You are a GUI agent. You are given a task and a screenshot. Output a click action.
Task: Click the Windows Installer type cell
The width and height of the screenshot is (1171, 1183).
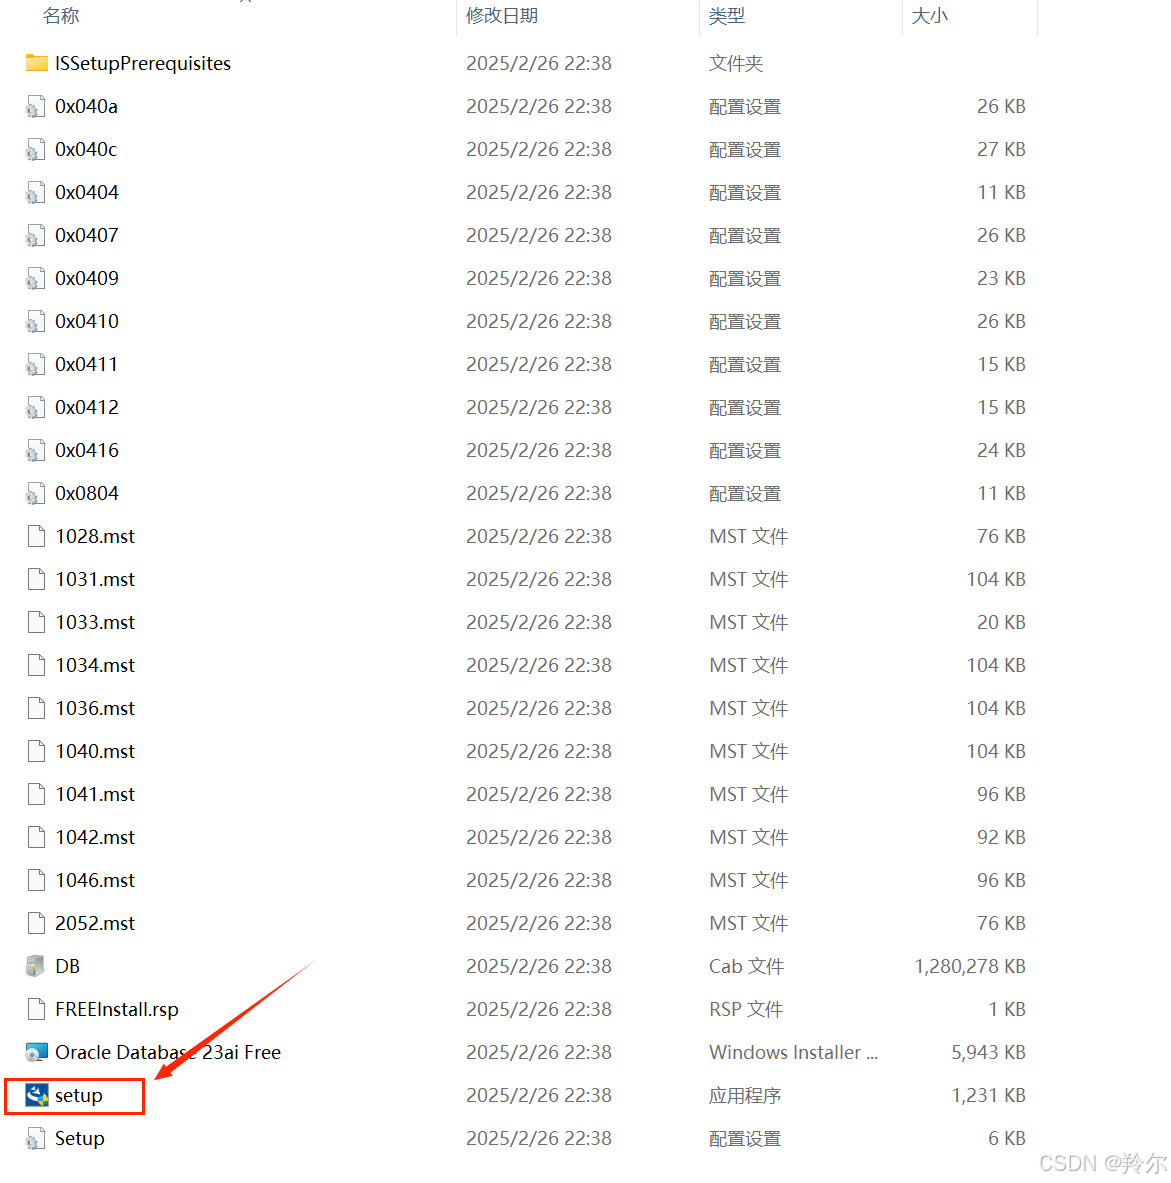coord(793,1052)
